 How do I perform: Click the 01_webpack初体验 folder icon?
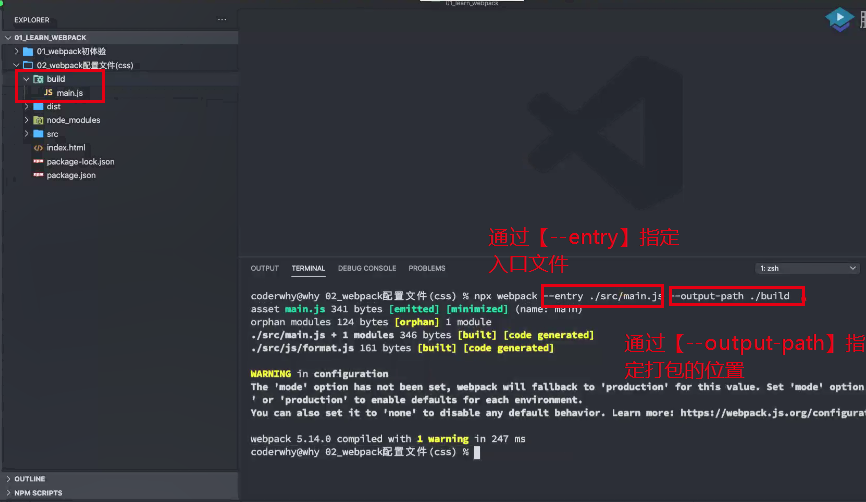click(28, 51)
